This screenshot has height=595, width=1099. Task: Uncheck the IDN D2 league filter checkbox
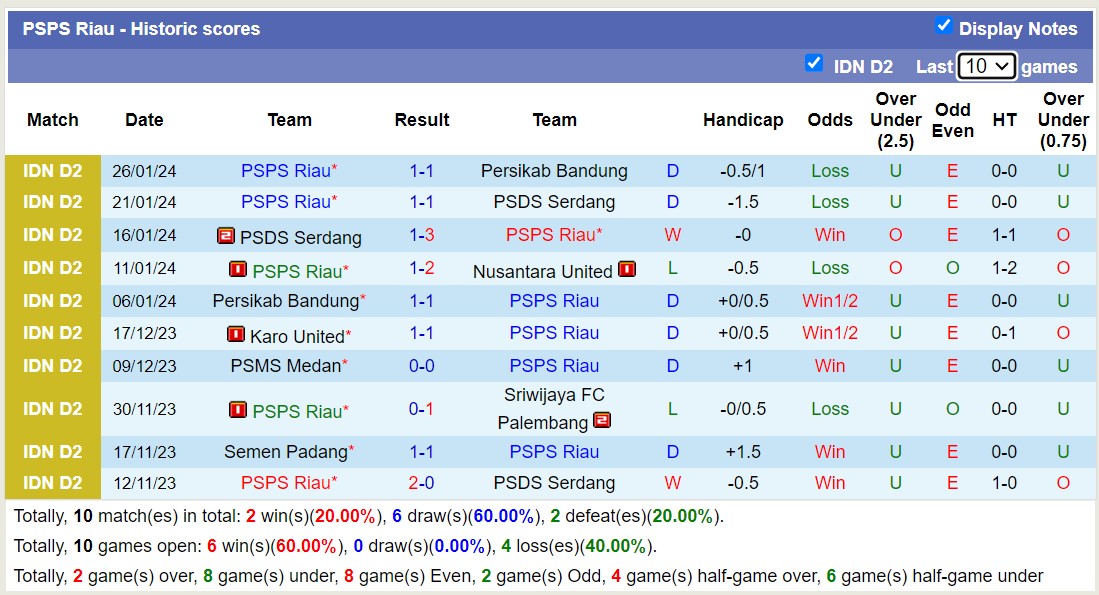814,64
